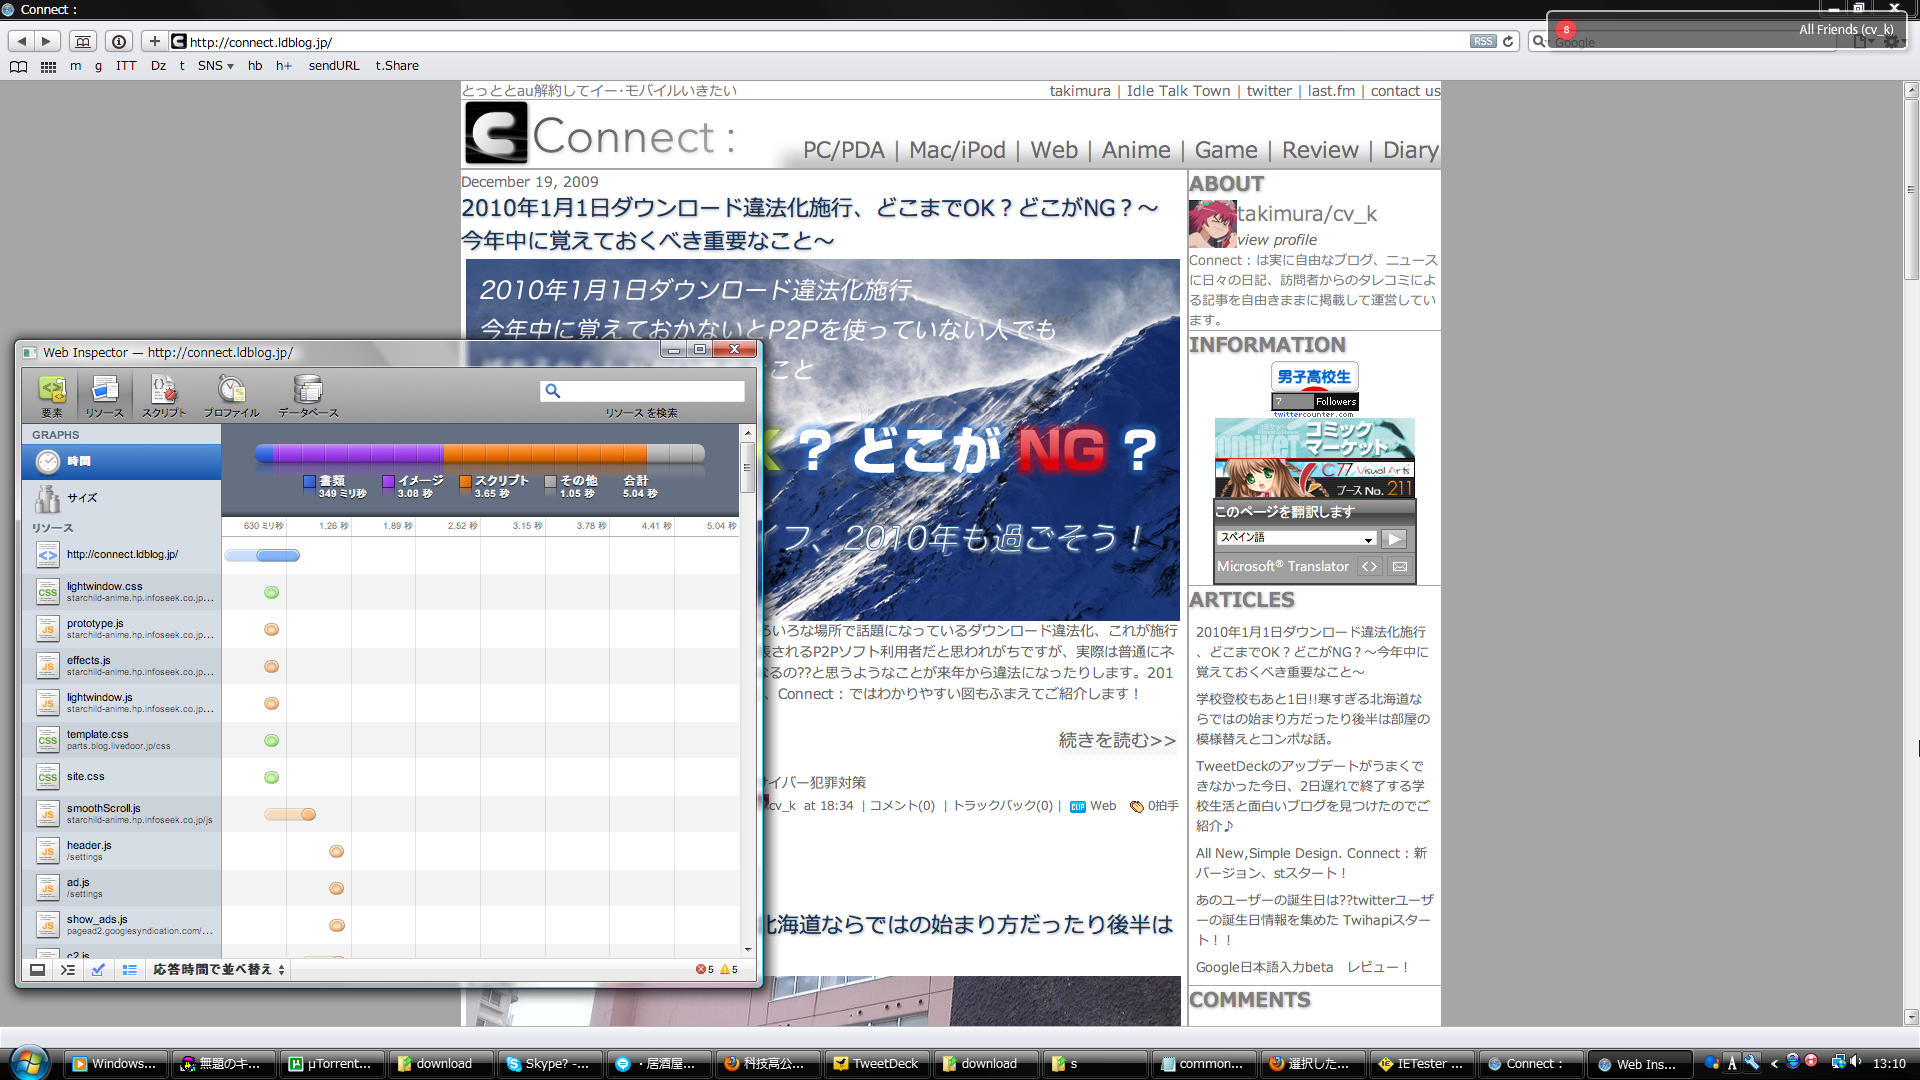Open the Web category in blog navigation
The height and width of the screenshot is (1080, 1920).
coord(1054,150)
